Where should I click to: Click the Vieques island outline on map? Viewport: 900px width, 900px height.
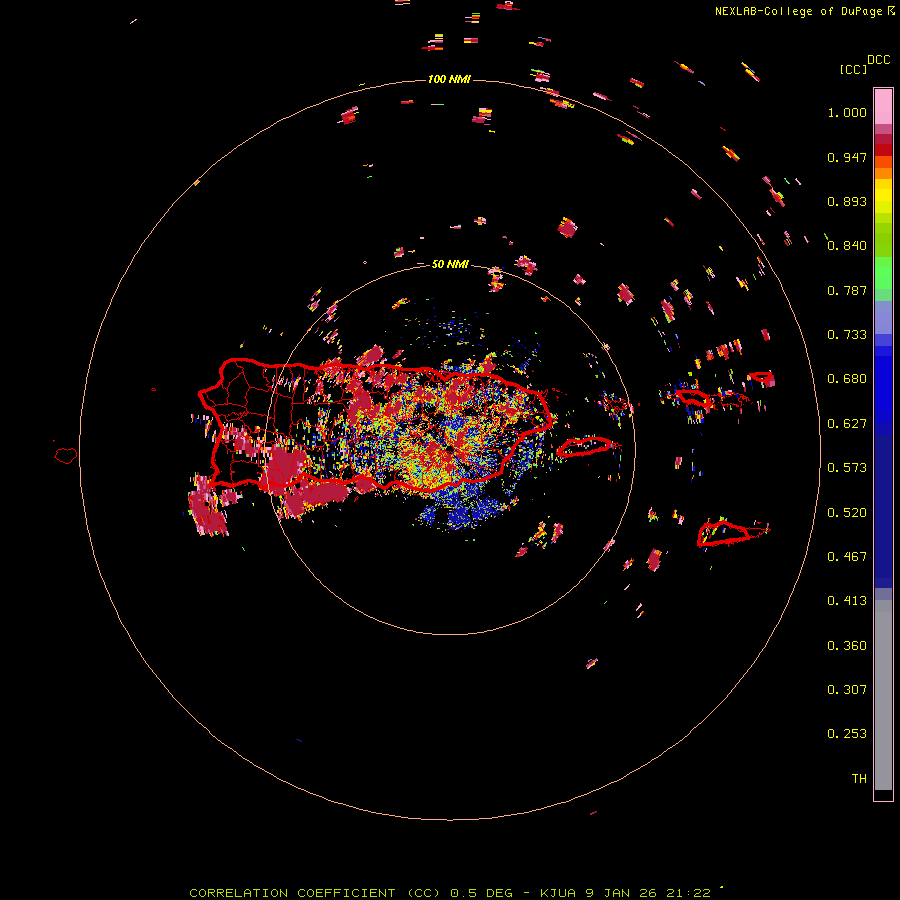pos(585,446)
